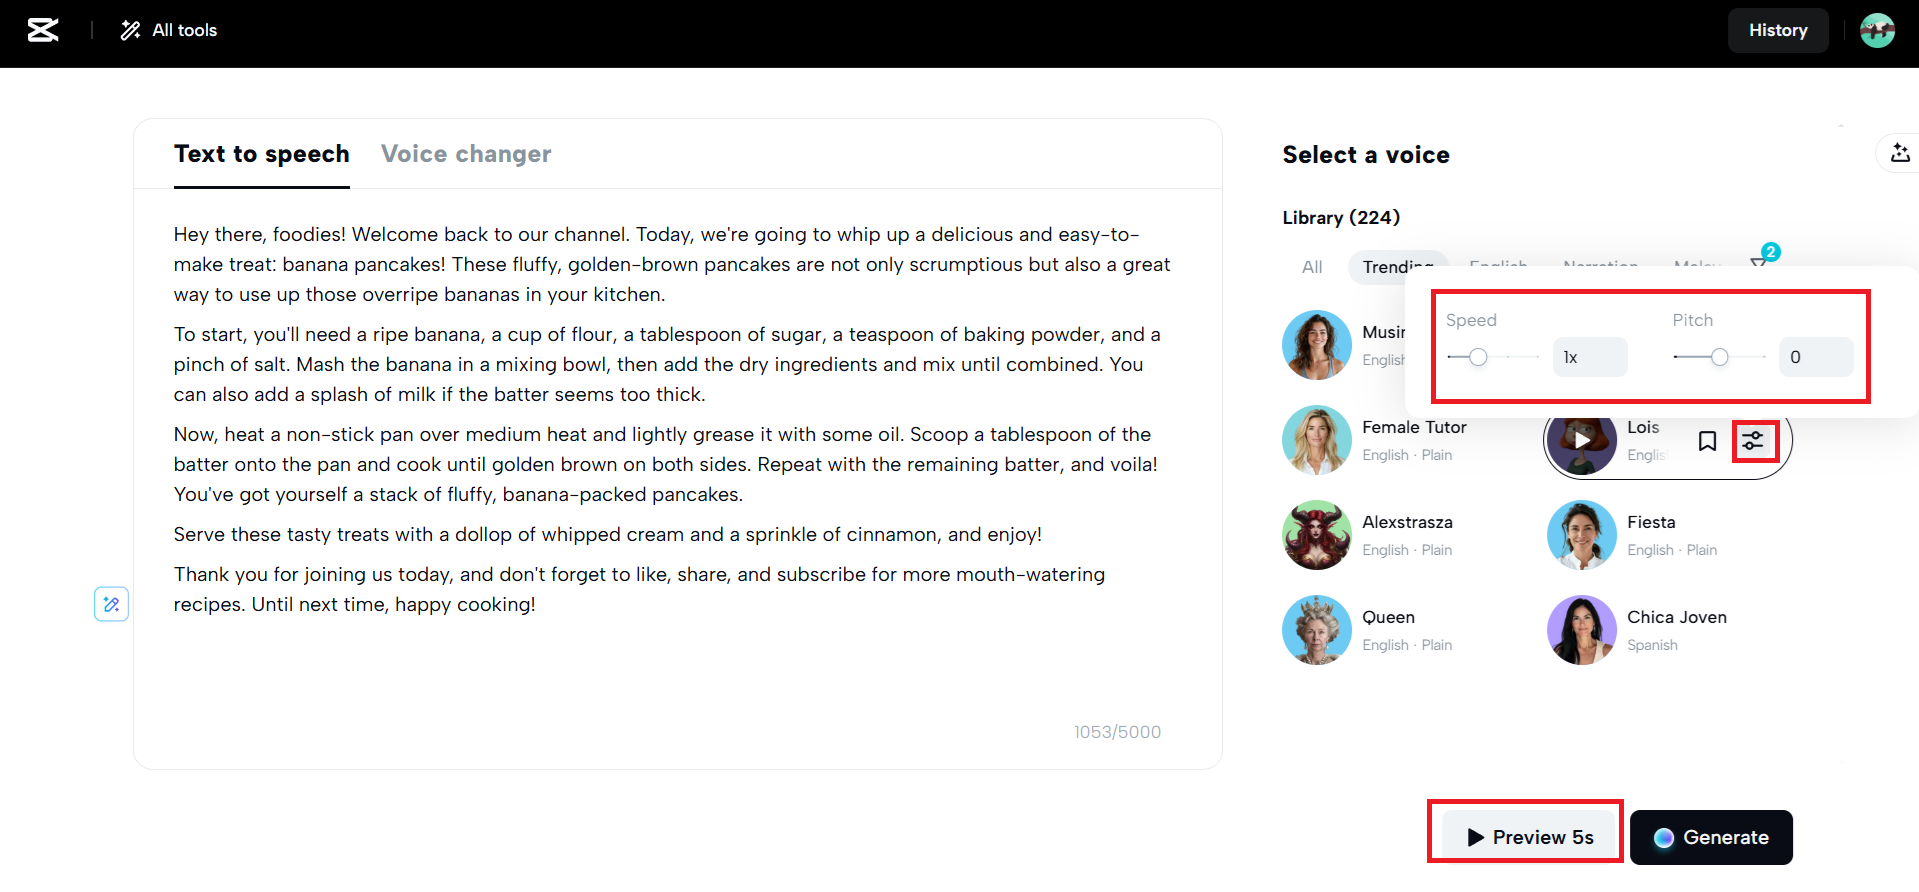Click the Generate button

tap(1711, 837)
